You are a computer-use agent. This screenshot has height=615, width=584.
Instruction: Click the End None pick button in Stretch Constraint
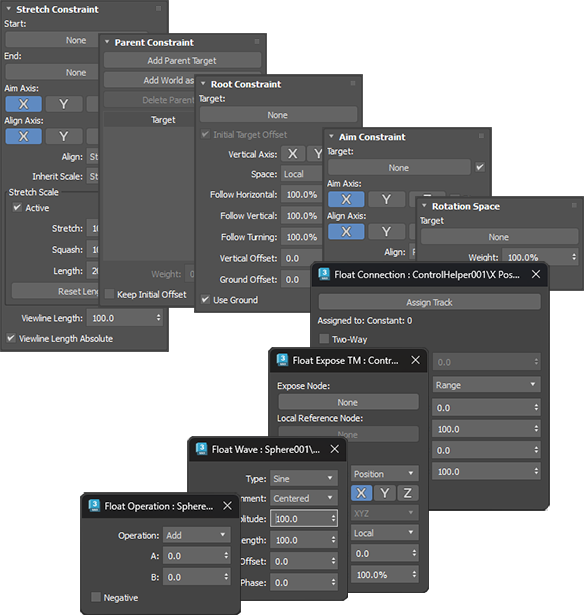51,72
